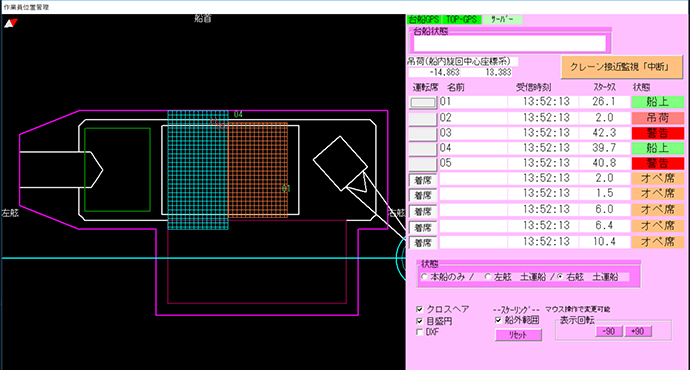Click the green worker marker 04
690x370 pixels.
238,114
